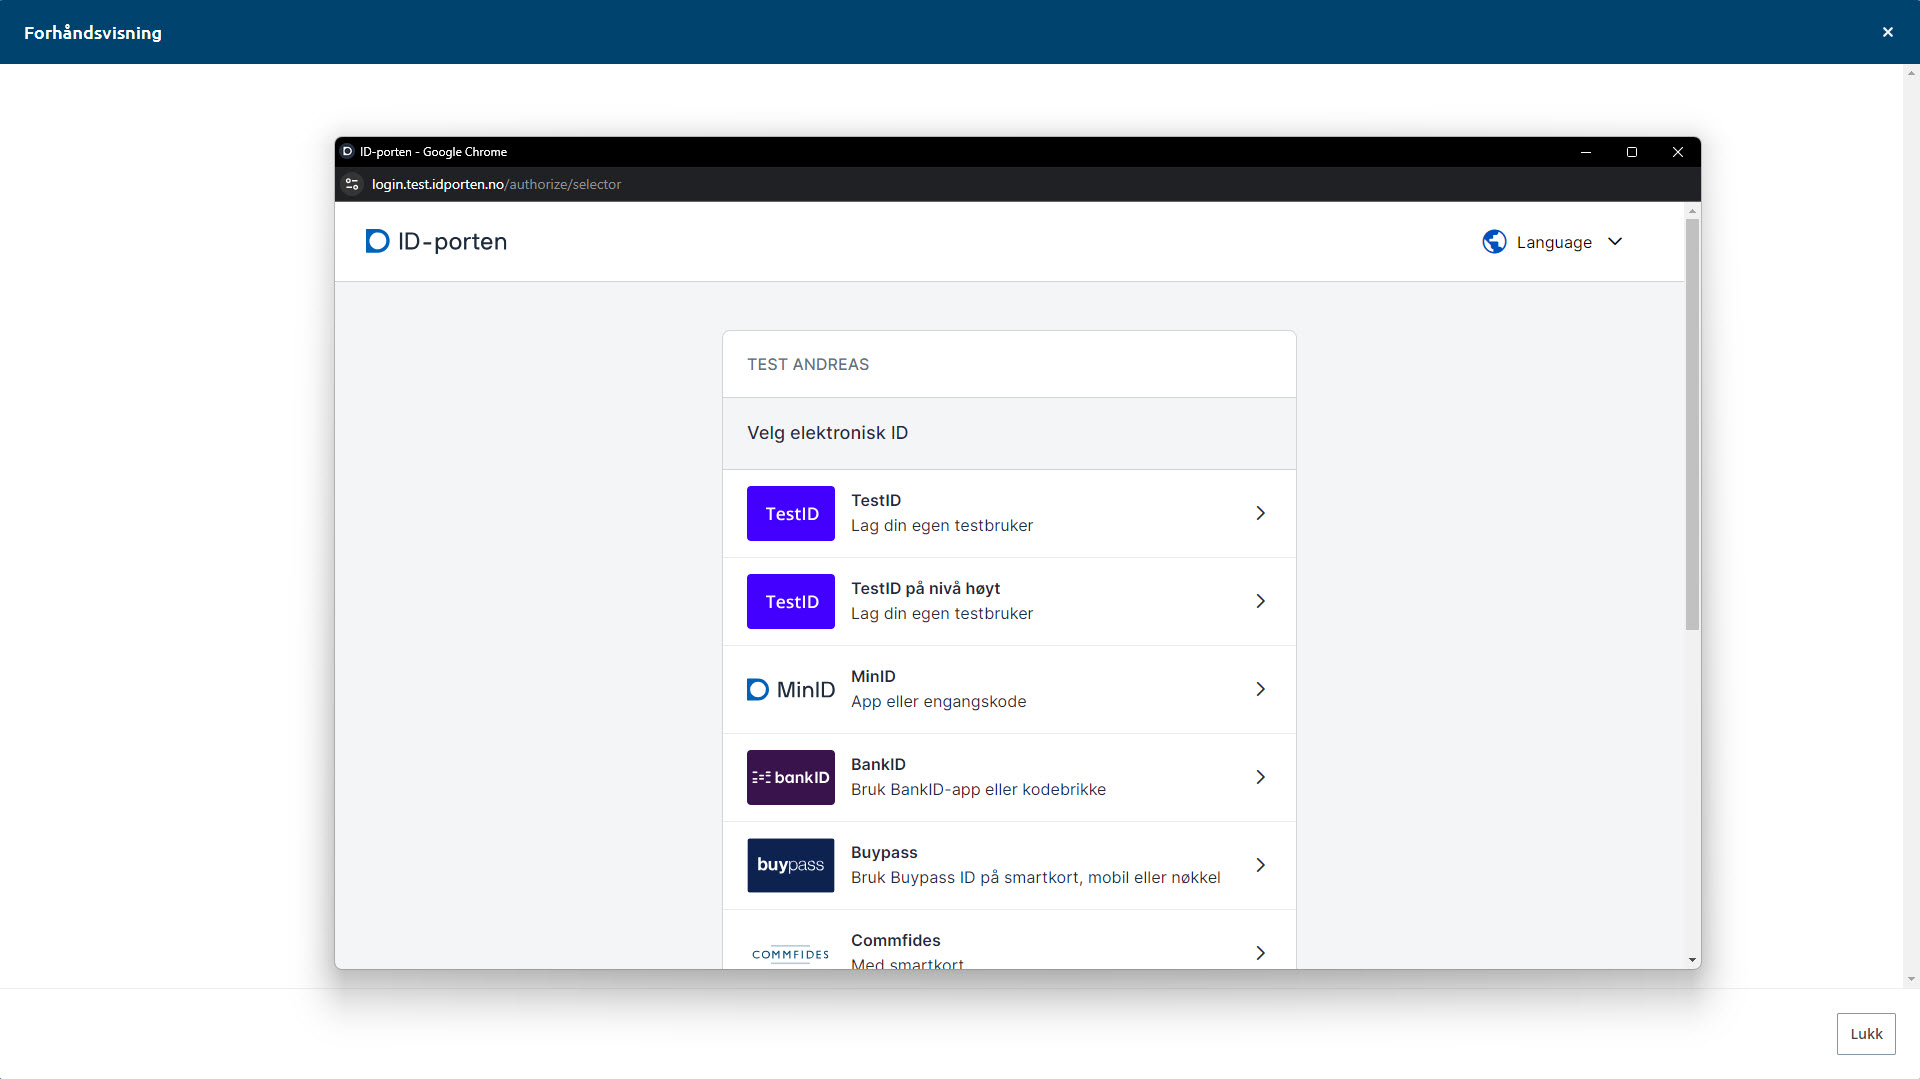
Task: Close the Forhåndsvisning preview dialog with the X
Action: (x=1887, y=32)
